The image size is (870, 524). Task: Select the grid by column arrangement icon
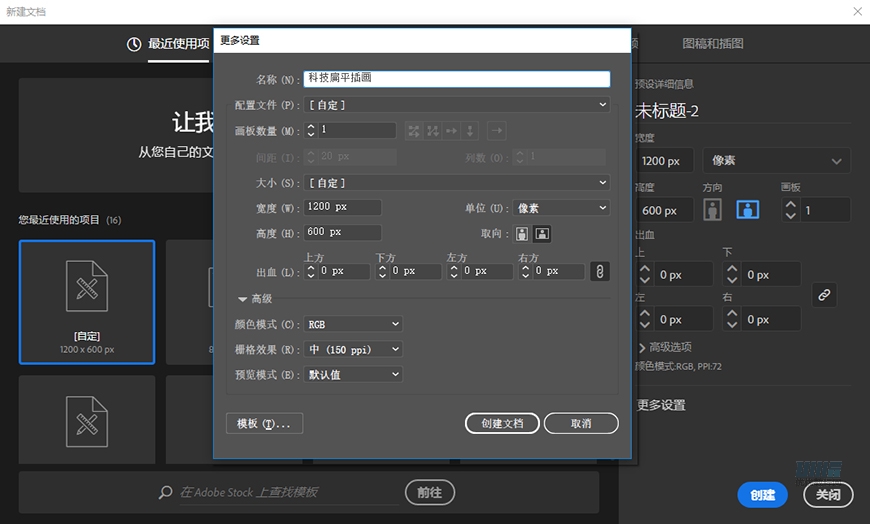[433, 131]
